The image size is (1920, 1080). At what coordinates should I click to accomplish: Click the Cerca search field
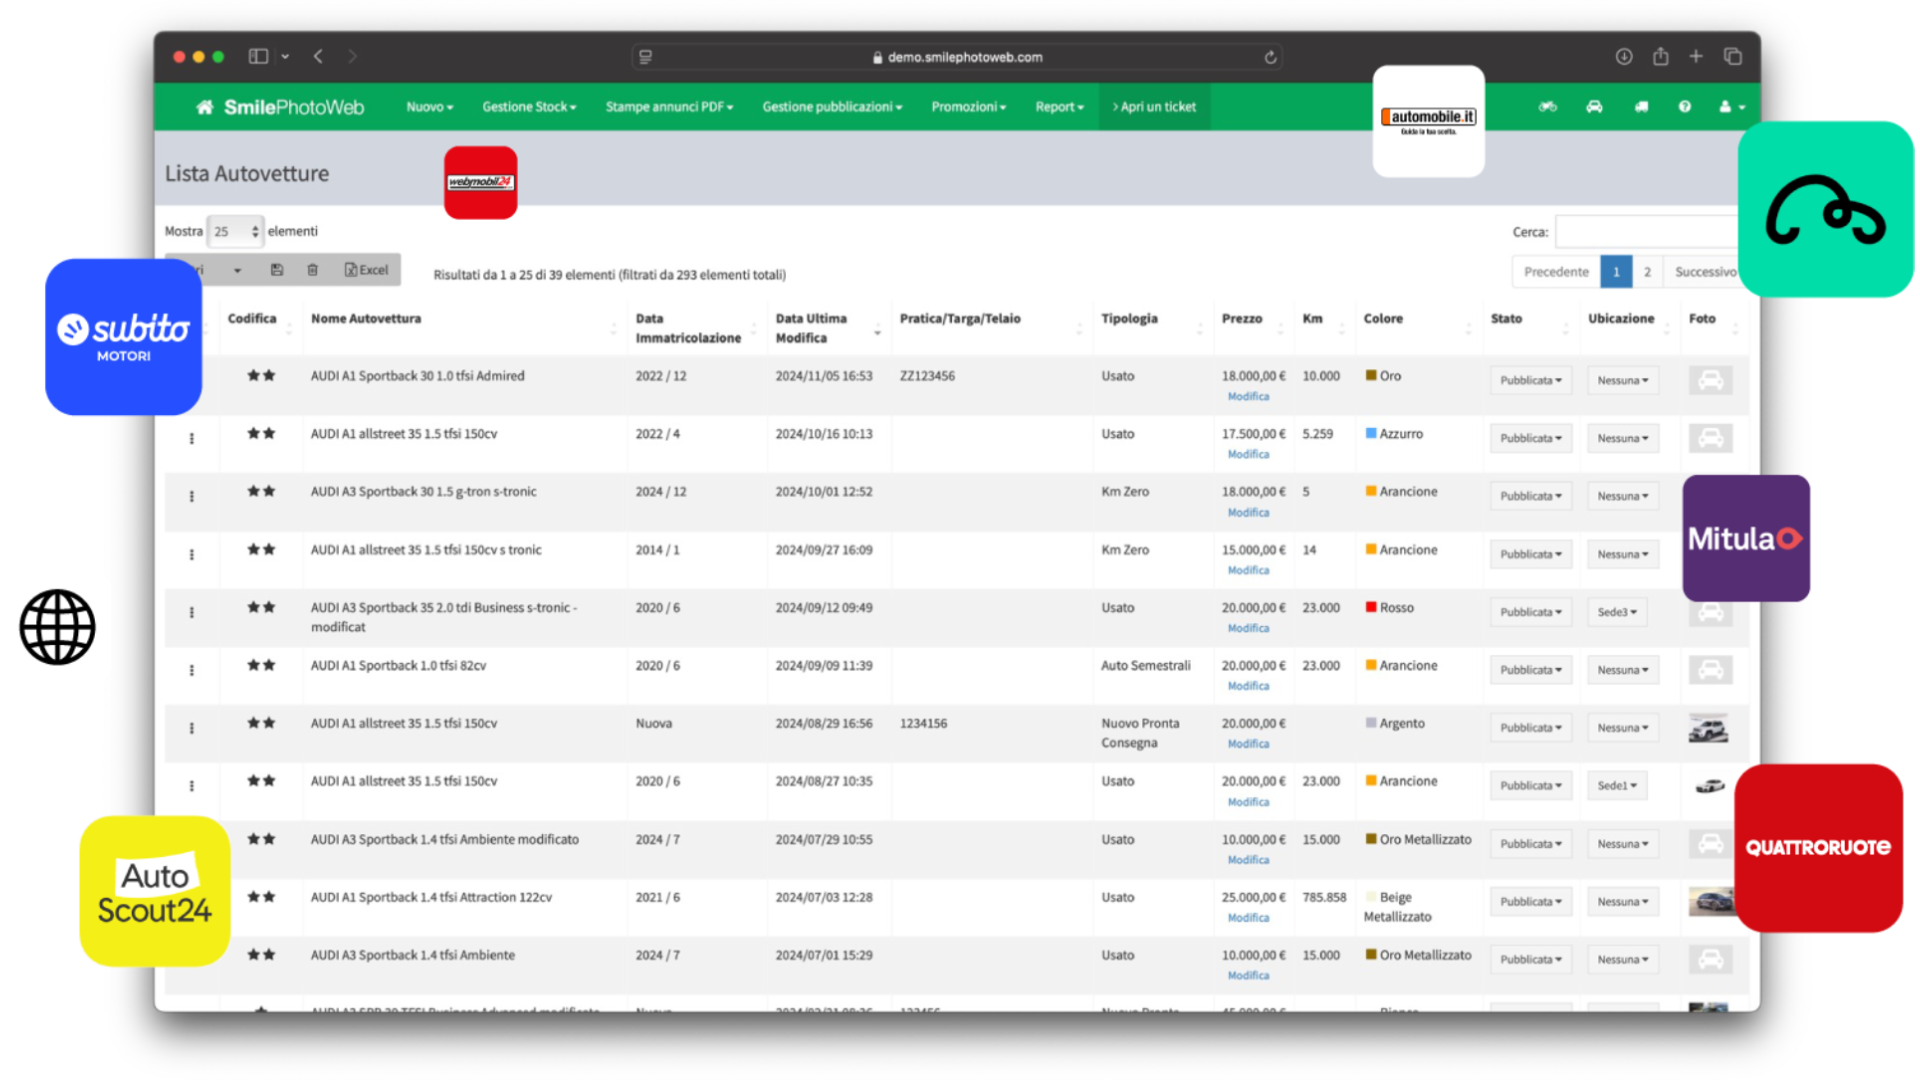click(x=1645, y=232)
